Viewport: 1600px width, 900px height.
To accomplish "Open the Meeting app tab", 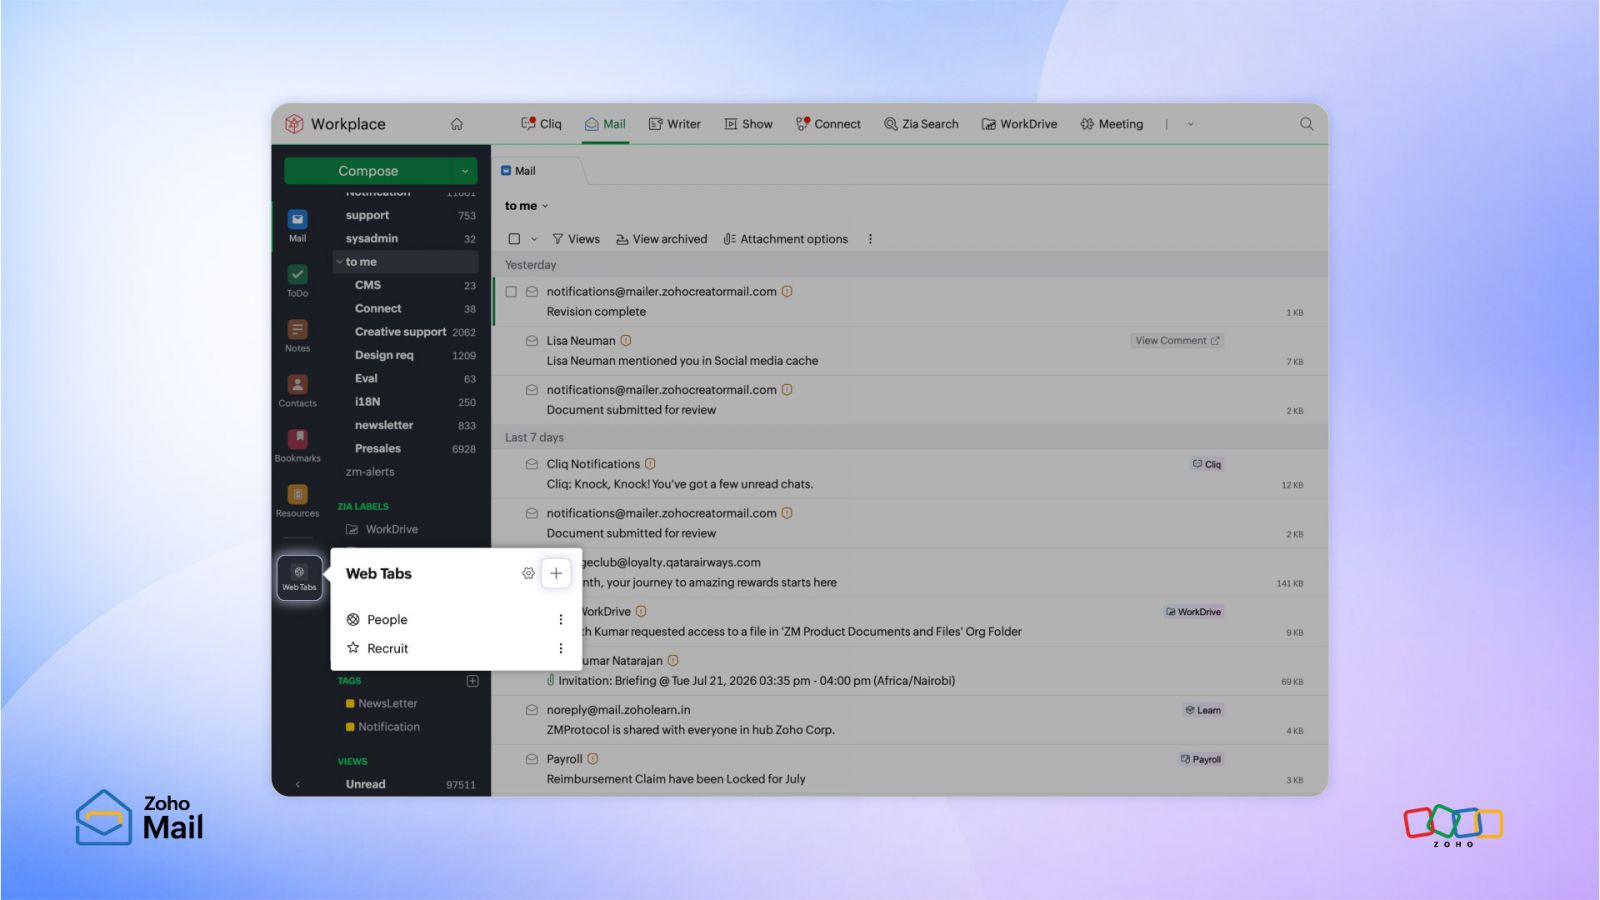I will click(1111, 124).
